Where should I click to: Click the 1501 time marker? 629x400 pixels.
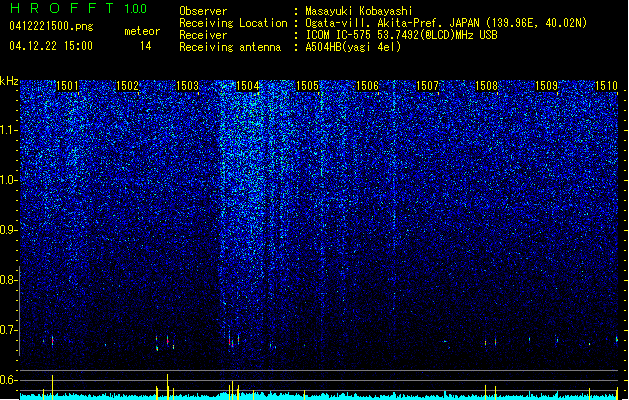coord(67,86)
